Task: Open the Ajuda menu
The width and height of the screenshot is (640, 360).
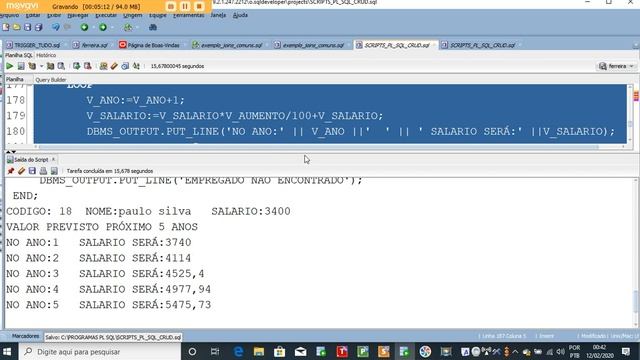Action: pyautogui.click(x=240, y=15)
